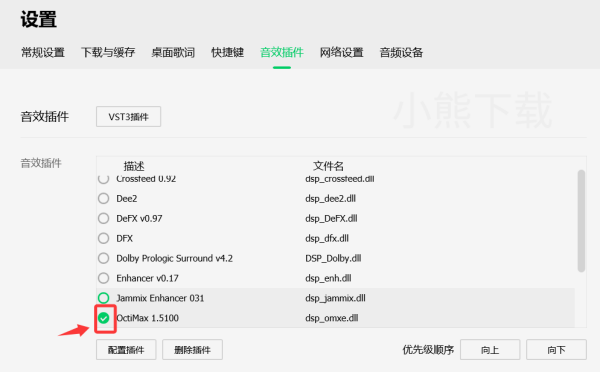600x372 pixels.
Task: Select the dsp_enh.dll file name
Action: 328,278
